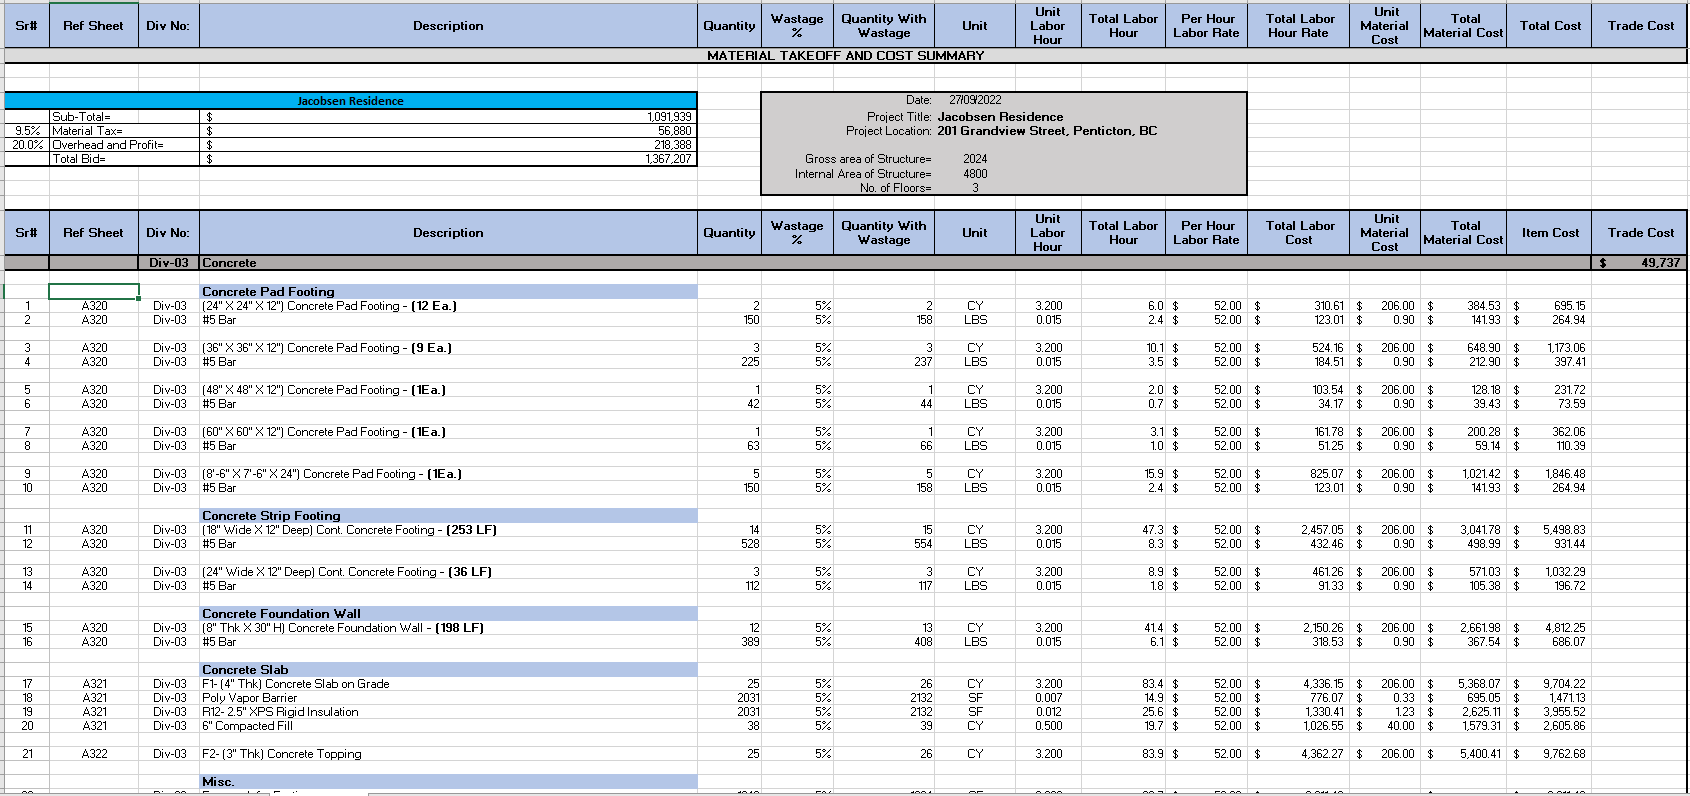Select the No. of Floors= label

point(895,188)
